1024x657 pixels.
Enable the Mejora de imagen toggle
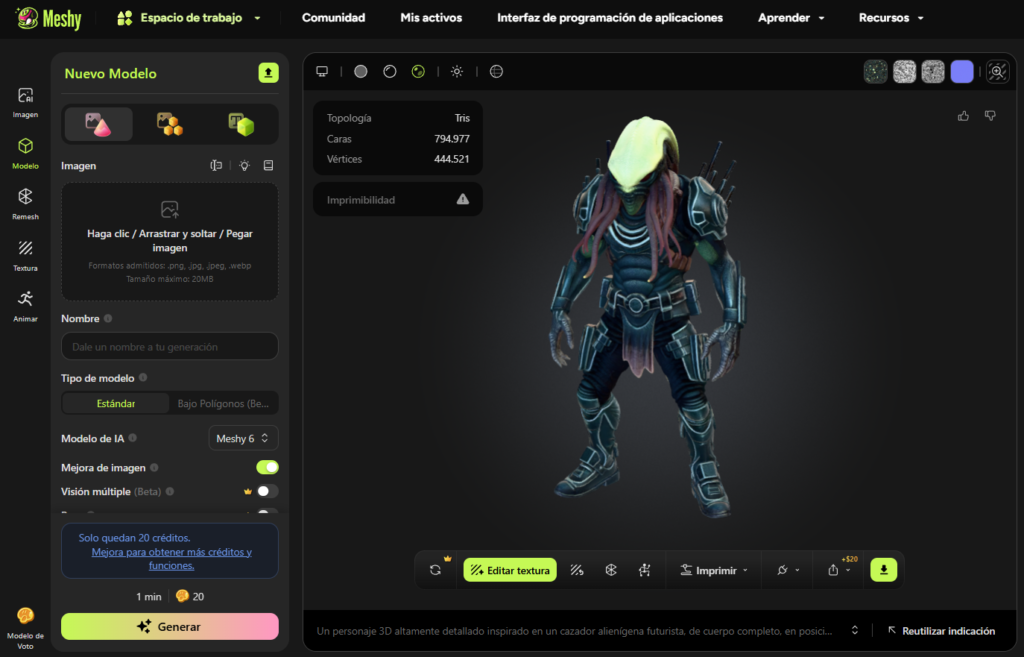pos(266,467)
